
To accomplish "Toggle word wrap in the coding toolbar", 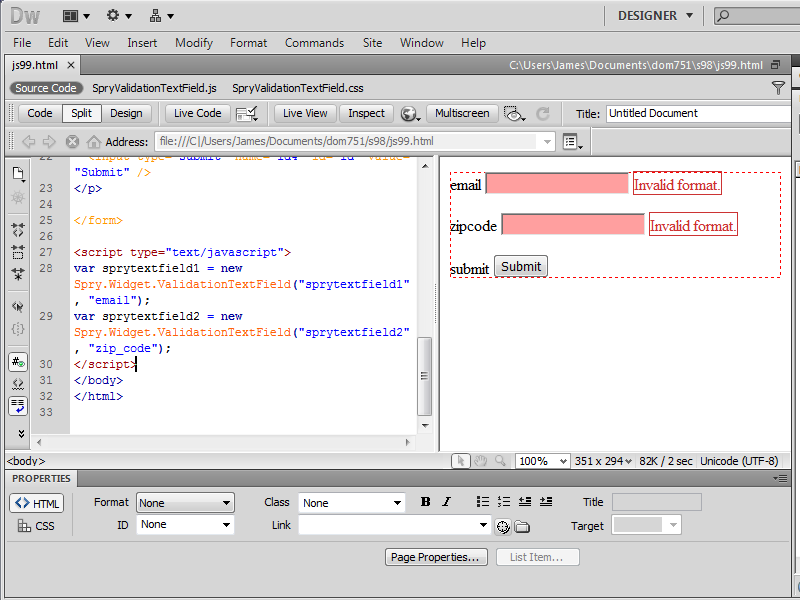I will (18, 405).
